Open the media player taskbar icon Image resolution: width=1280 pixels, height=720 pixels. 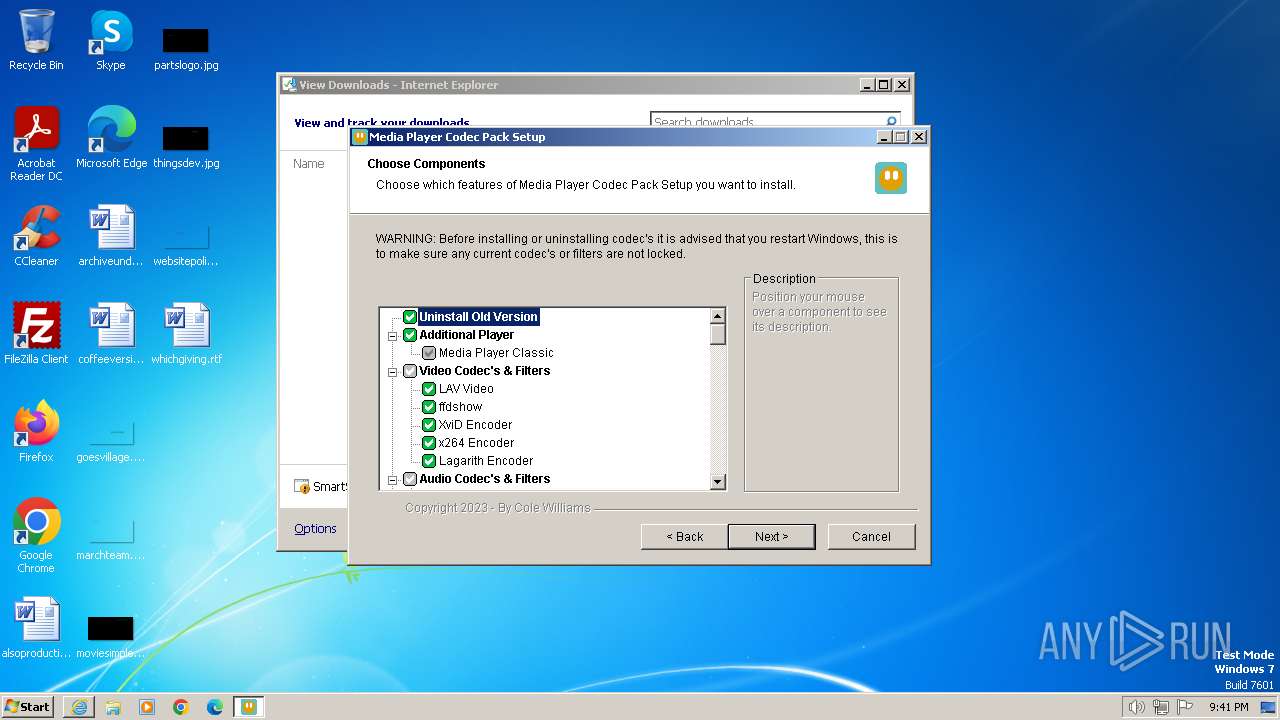147,707
